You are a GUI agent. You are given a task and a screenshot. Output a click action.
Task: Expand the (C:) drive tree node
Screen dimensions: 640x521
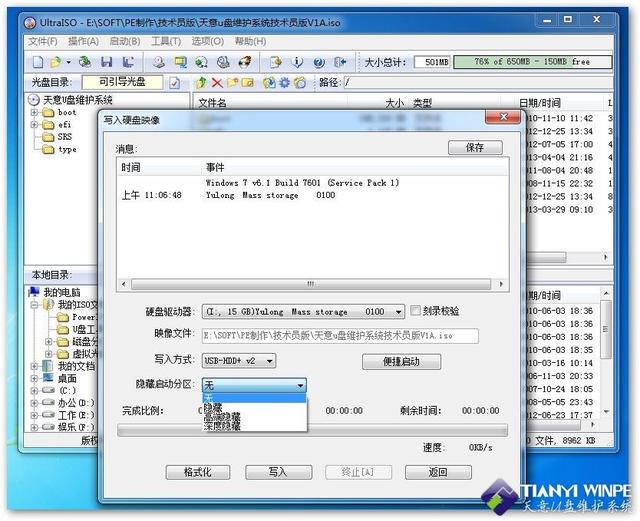point(35,391)
